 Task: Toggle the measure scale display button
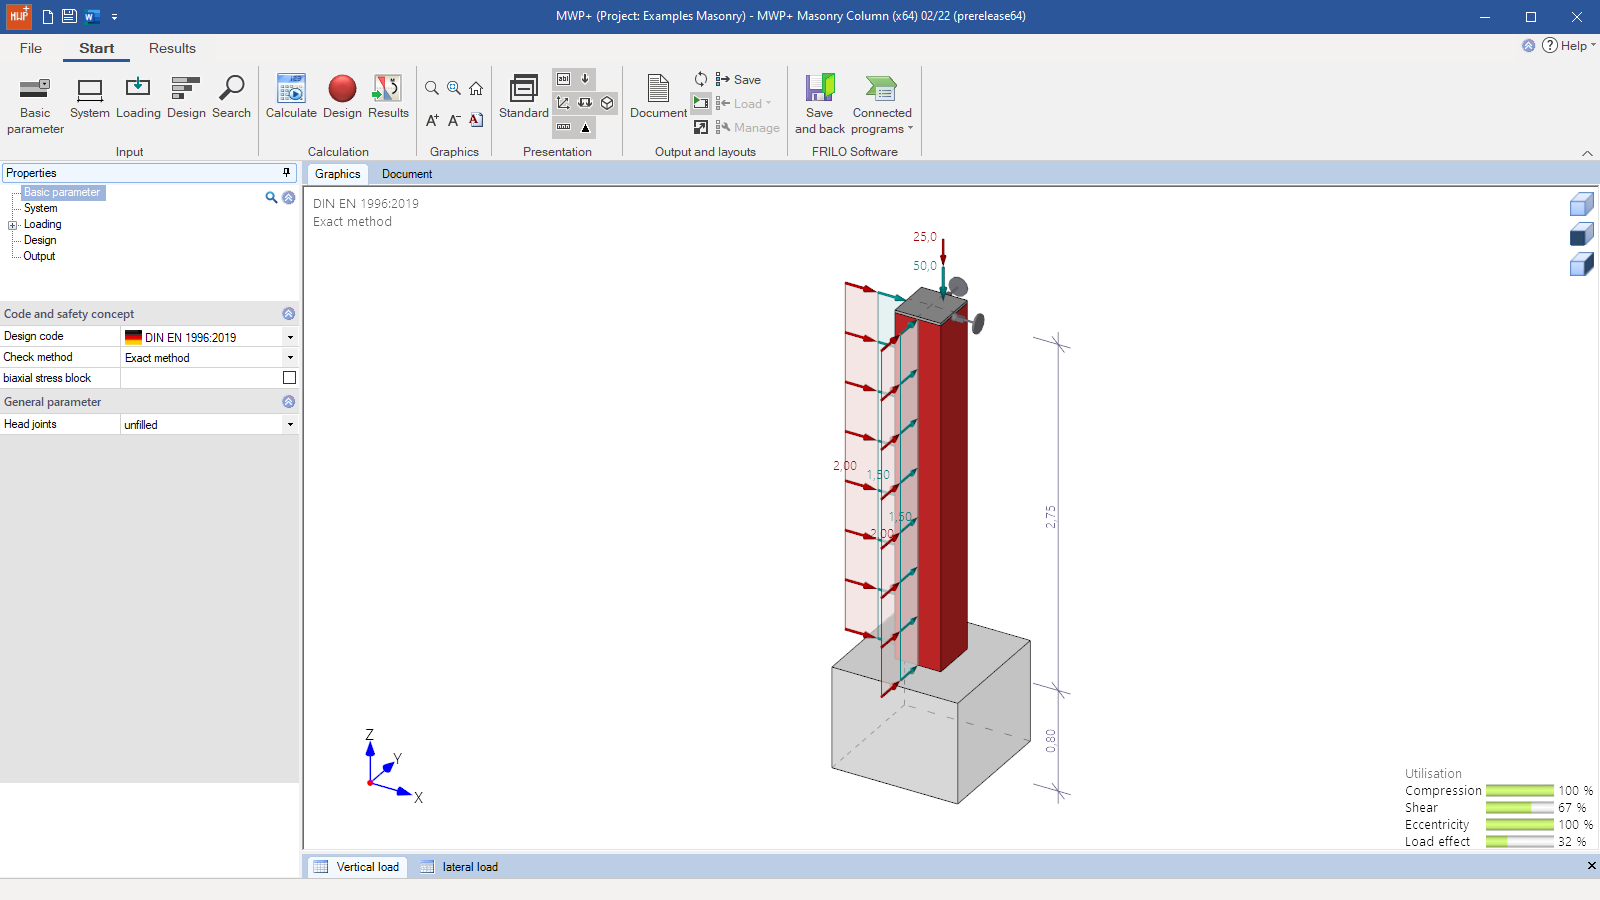coord(564,127)
